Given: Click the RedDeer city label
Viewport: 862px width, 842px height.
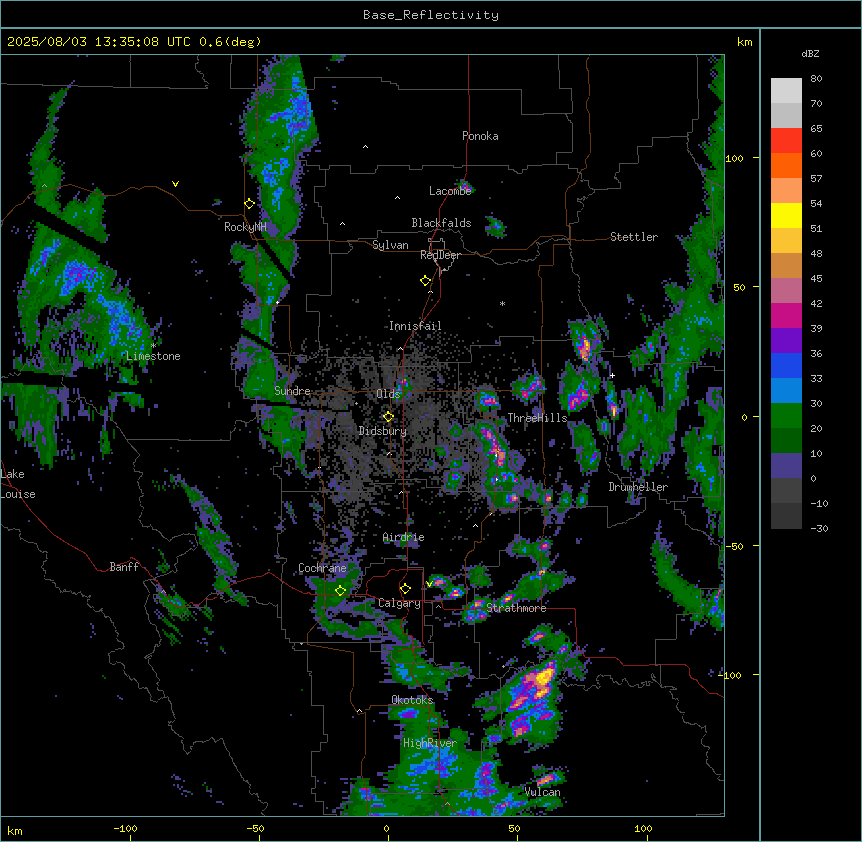Looking at the screenshot, I should point(440,255).
